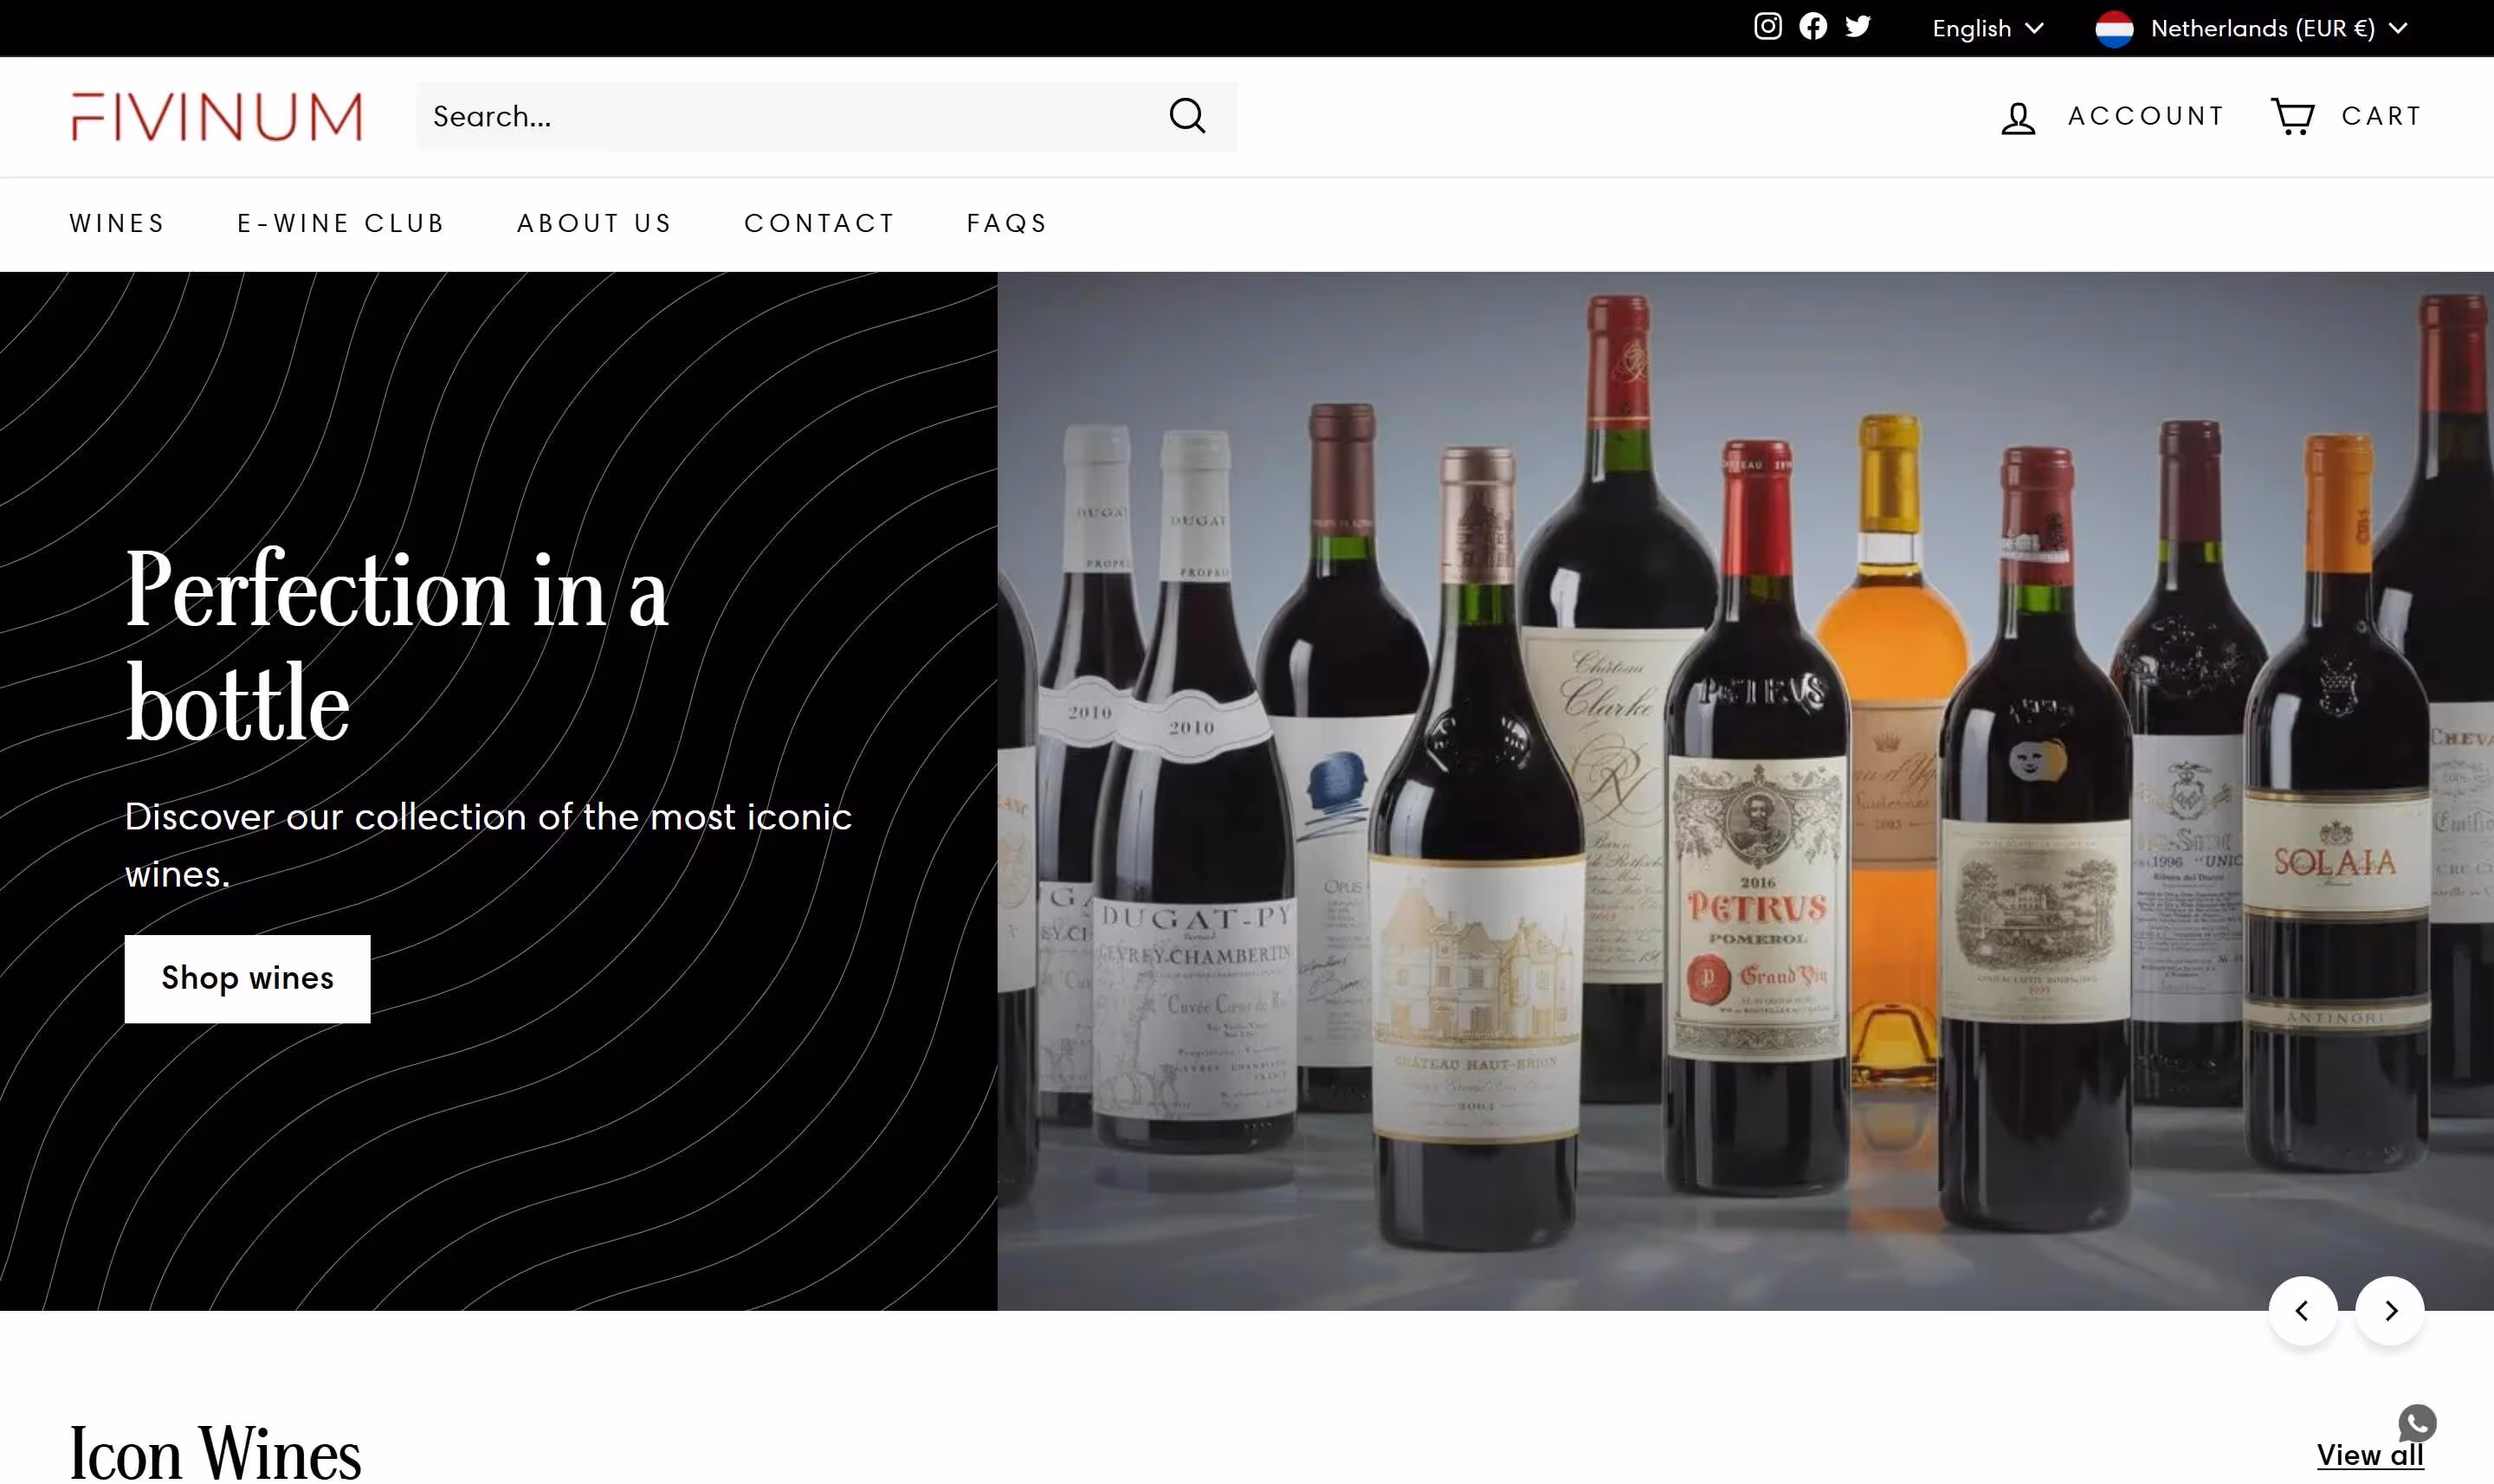2494x1484 pixels.
Task: Click the View all link
Action: coord(2370,1455)
